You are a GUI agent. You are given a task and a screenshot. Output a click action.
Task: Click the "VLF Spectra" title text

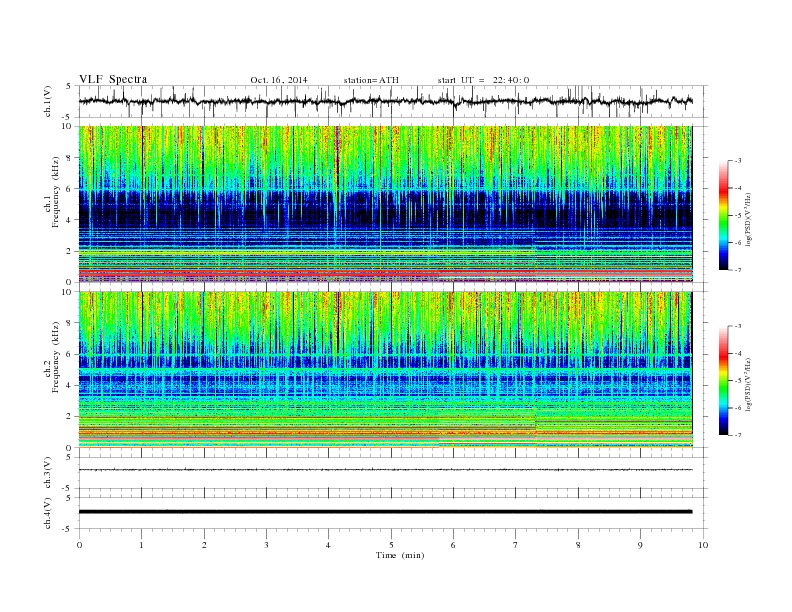click(x=113, y=79)
